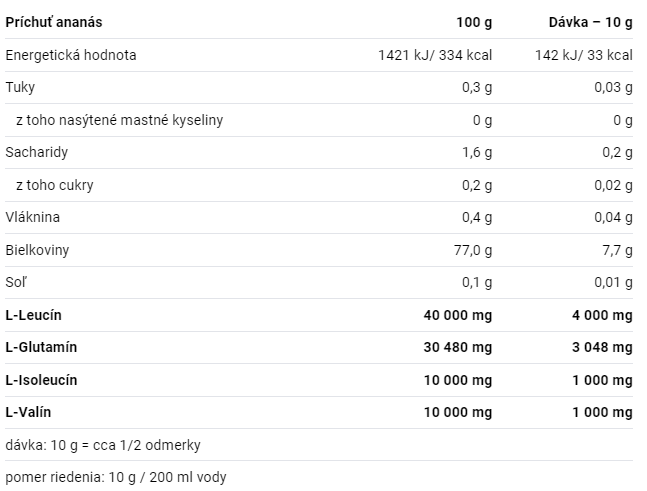Click the Vláknina row label
The image size is (647, 491).
33,217
